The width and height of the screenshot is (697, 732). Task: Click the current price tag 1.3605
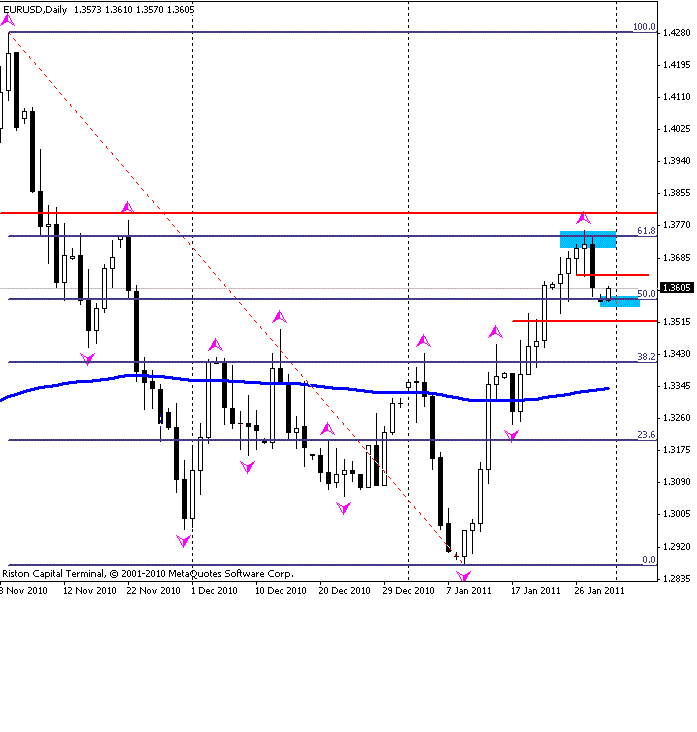(x=676, y=288)
